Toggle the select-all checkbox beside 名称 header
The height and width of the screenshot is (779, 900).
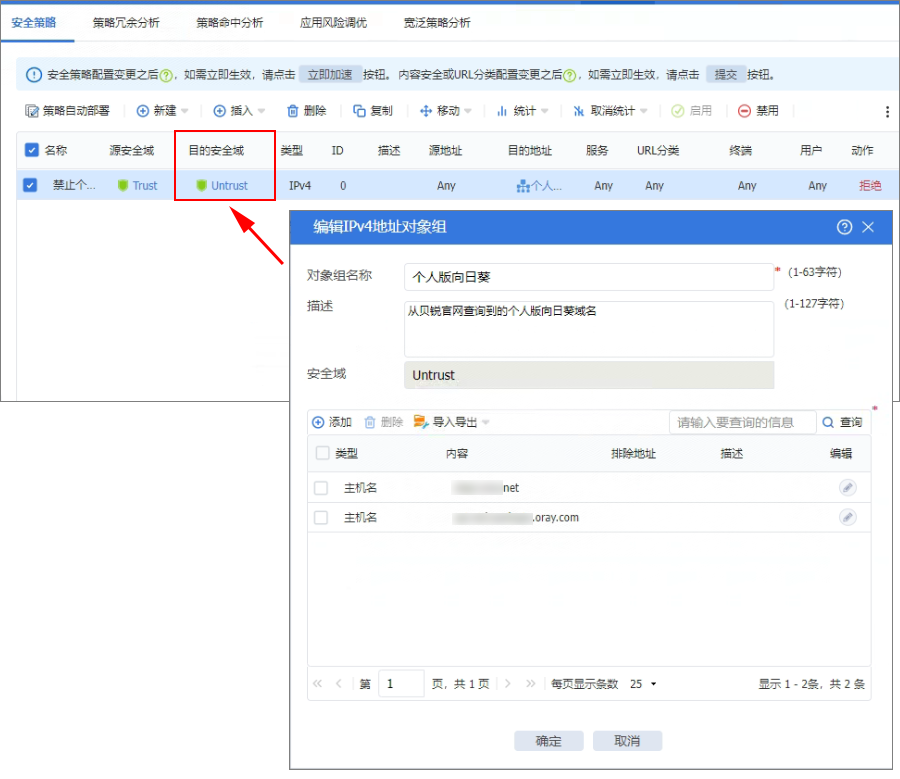tap(32, 150)
